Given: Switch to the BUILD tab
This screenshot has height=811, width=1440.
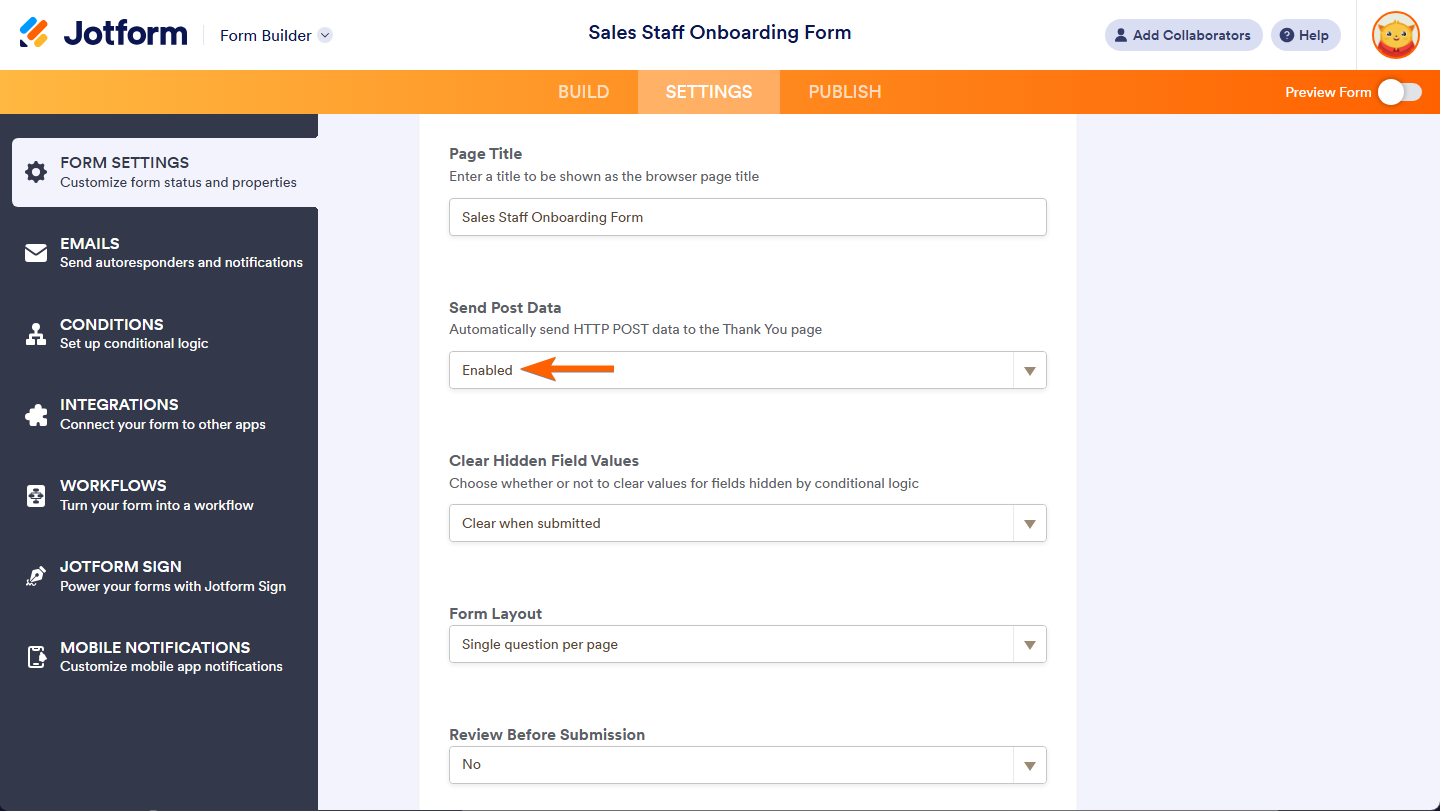Looking at the screenshot, I should pyautogui.click(x=583, y=92).
